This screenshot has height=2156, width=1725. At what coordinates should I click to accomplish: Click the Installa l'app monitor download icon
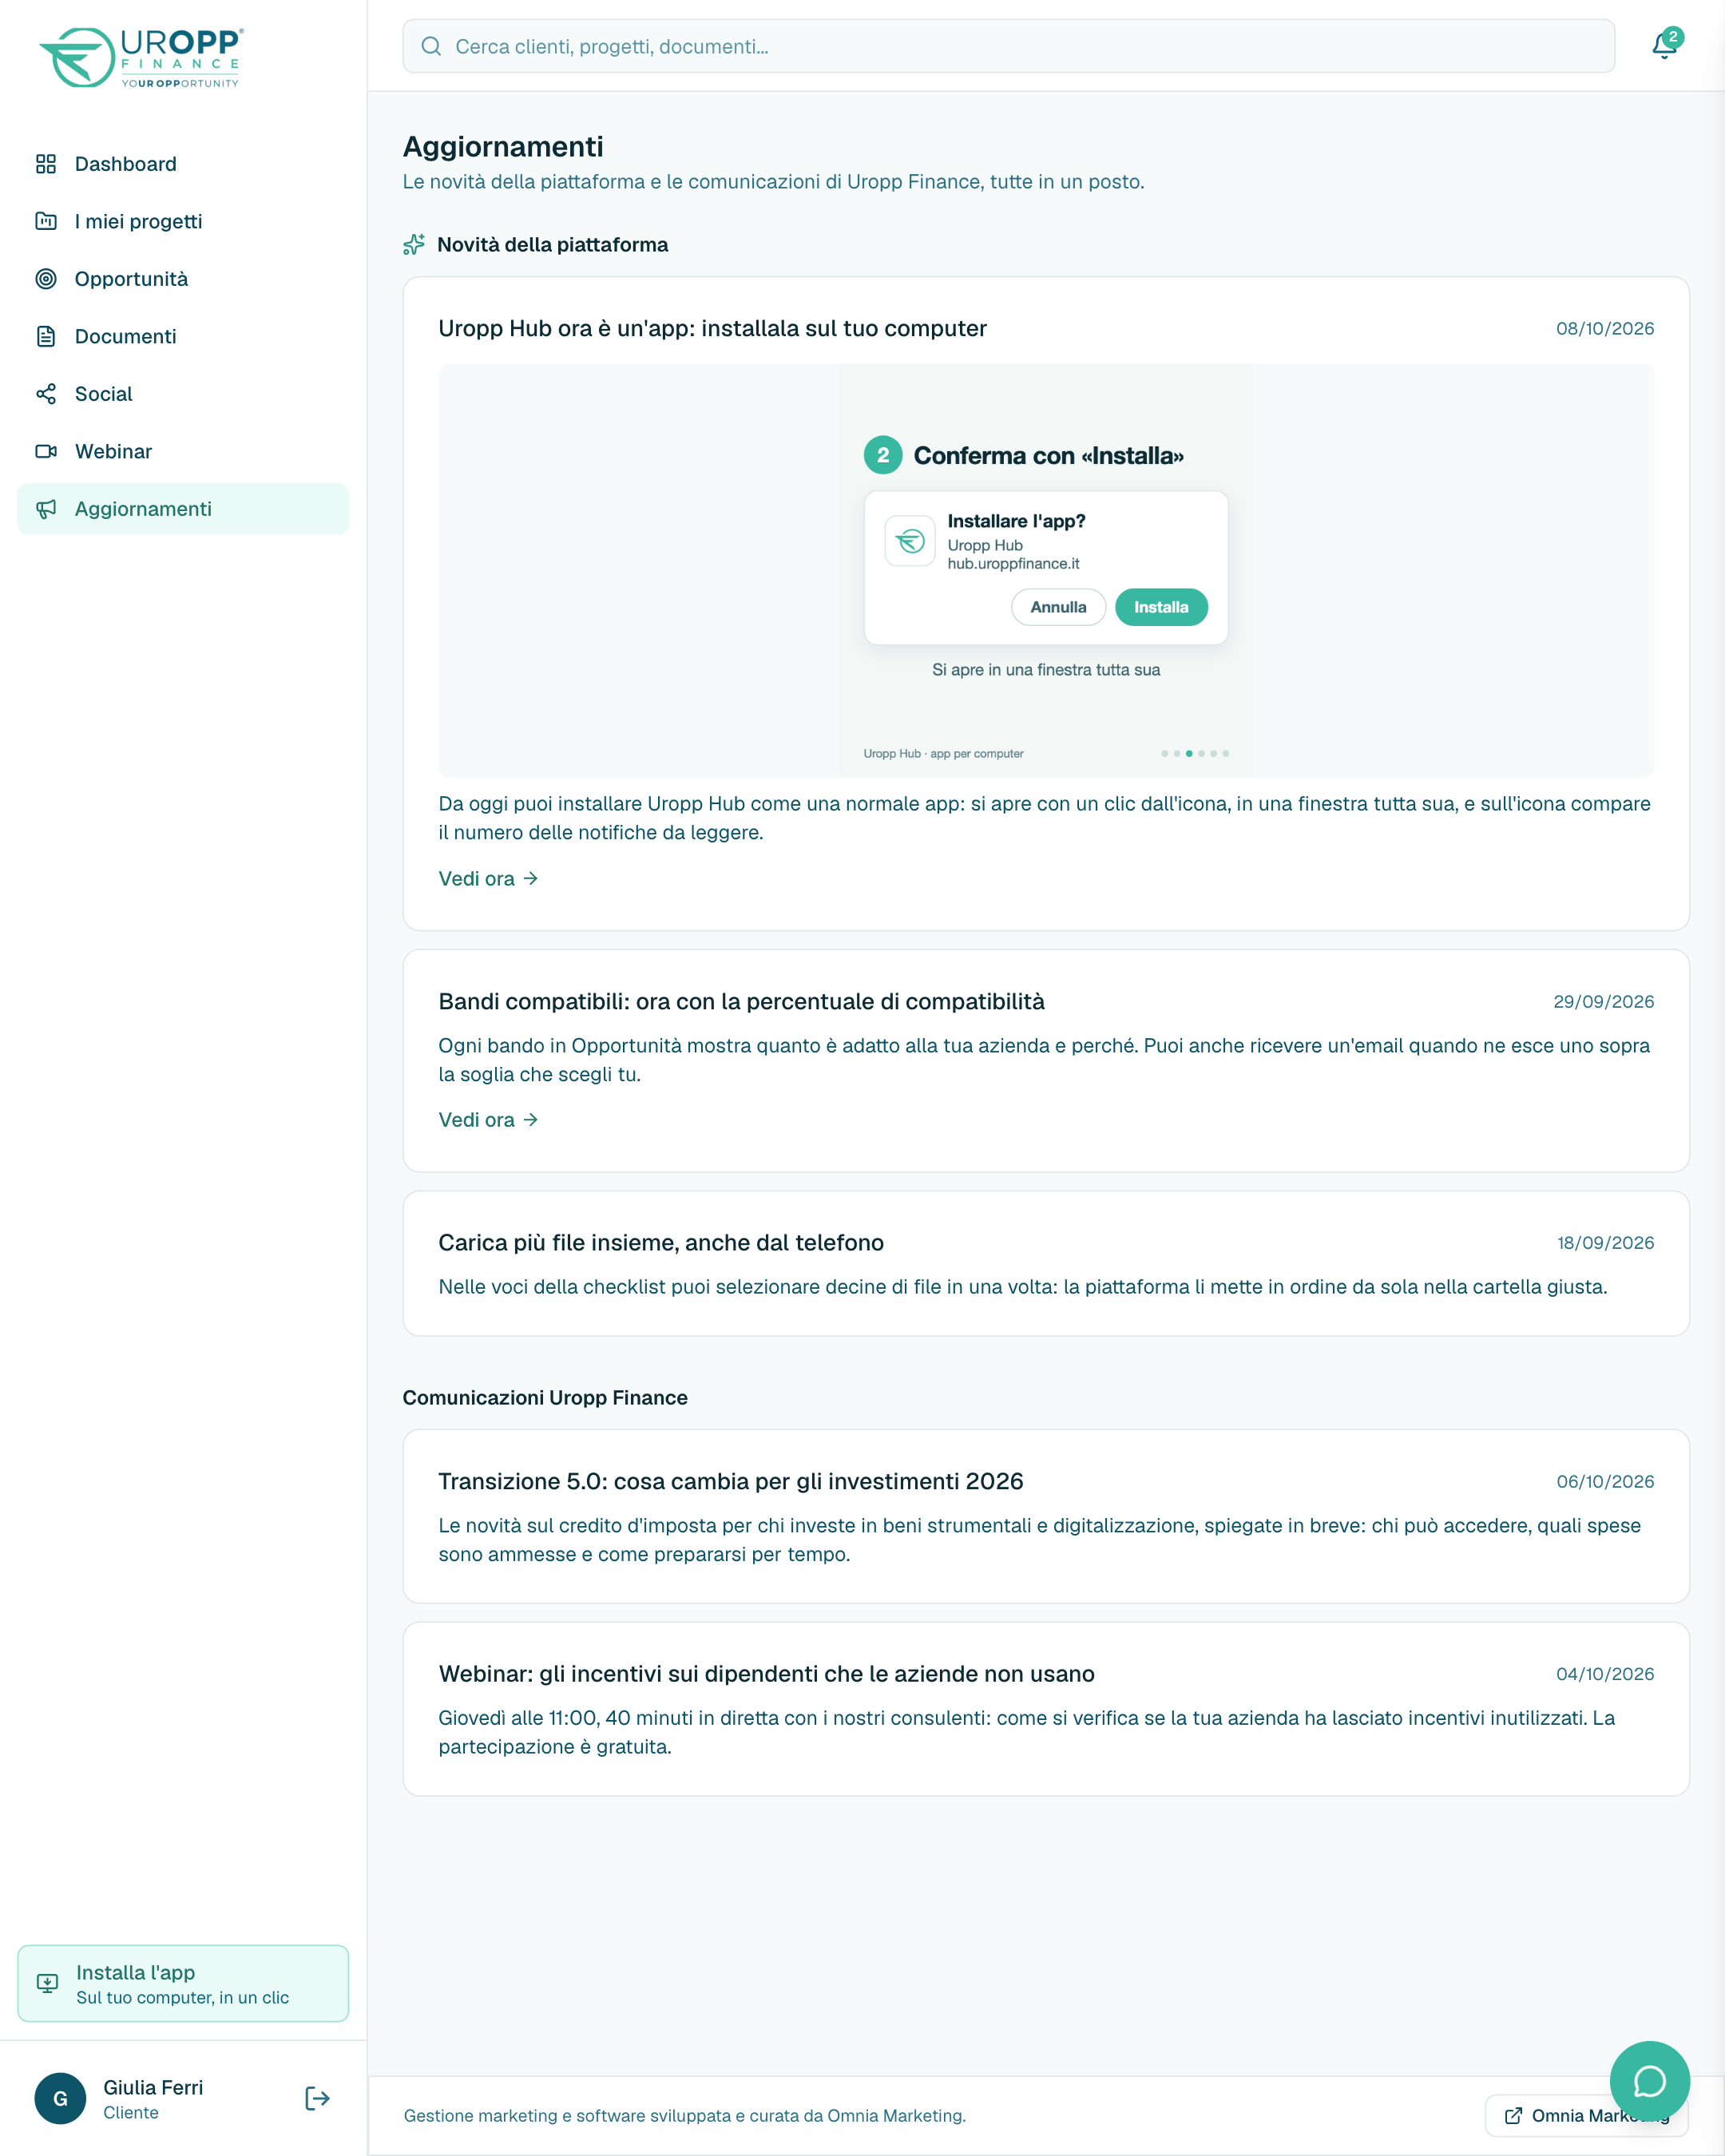(x=47, y=1983)
